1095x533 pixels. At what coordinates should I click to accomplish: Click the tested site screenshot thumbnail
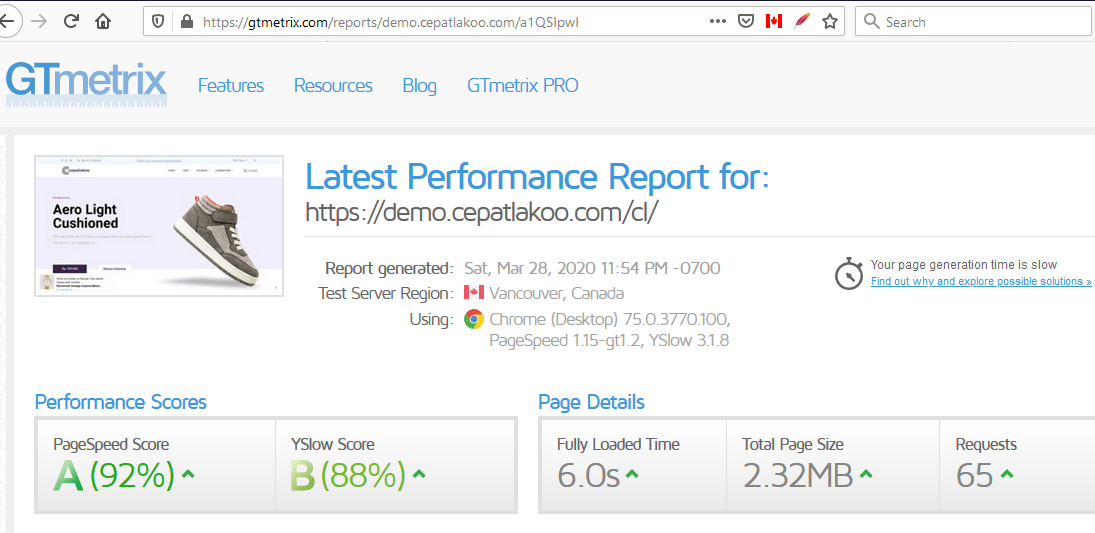click(x=159, y=226)
